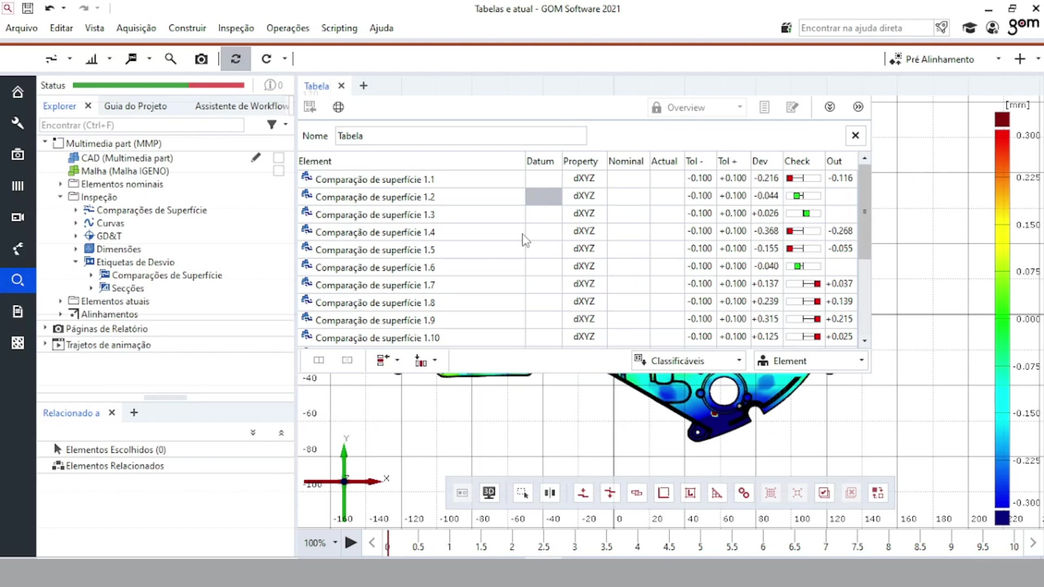Select the inspection magnifier workspace in sidebar

pos(18,280)
